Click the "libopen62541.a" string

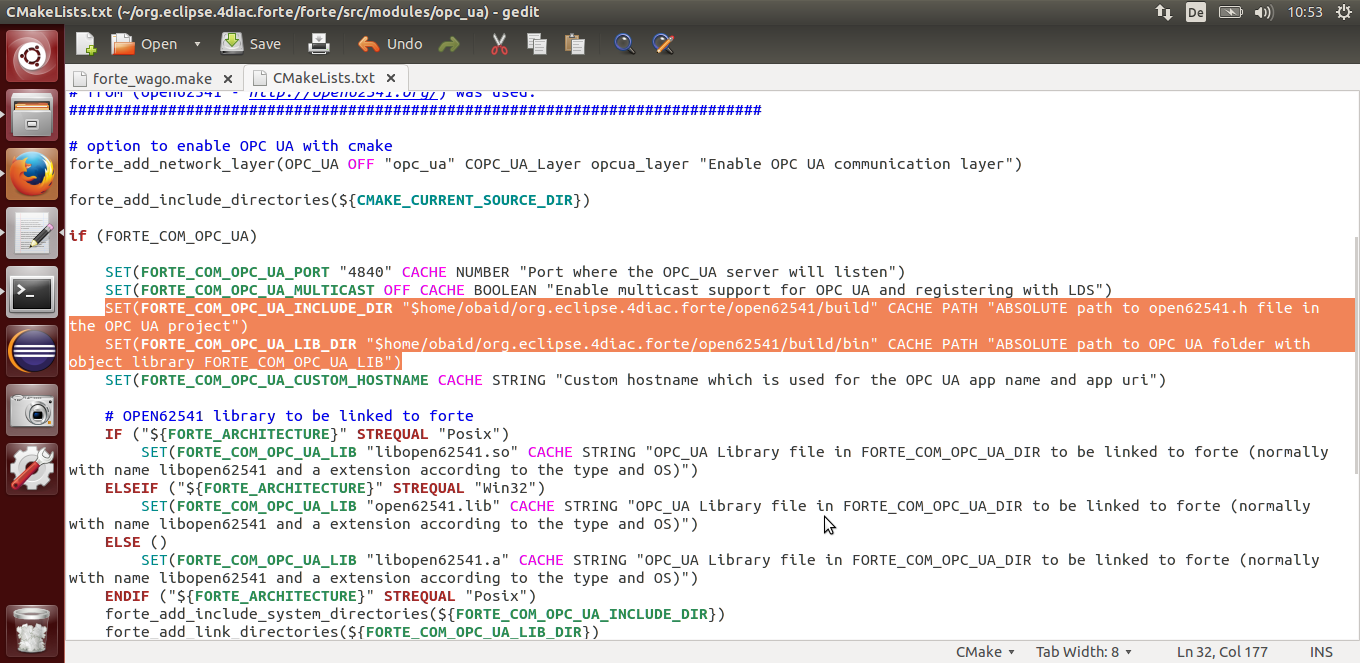click(x=438, y=560)
